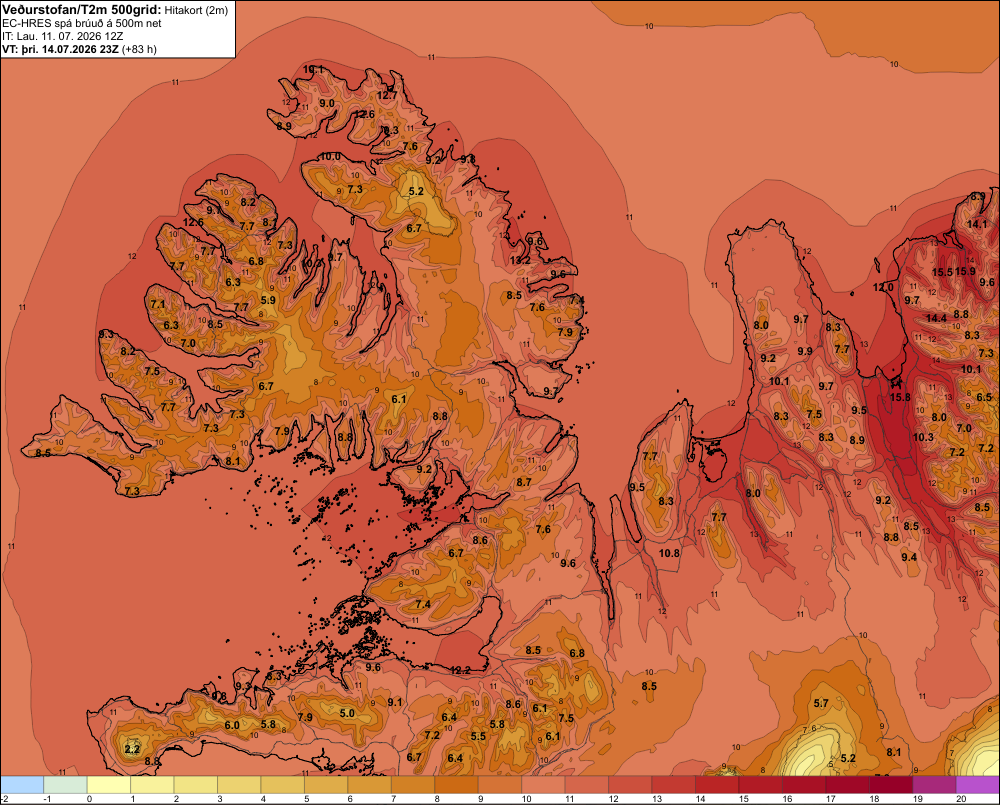Select the 8 to 9 degree legend swatch

457,784
